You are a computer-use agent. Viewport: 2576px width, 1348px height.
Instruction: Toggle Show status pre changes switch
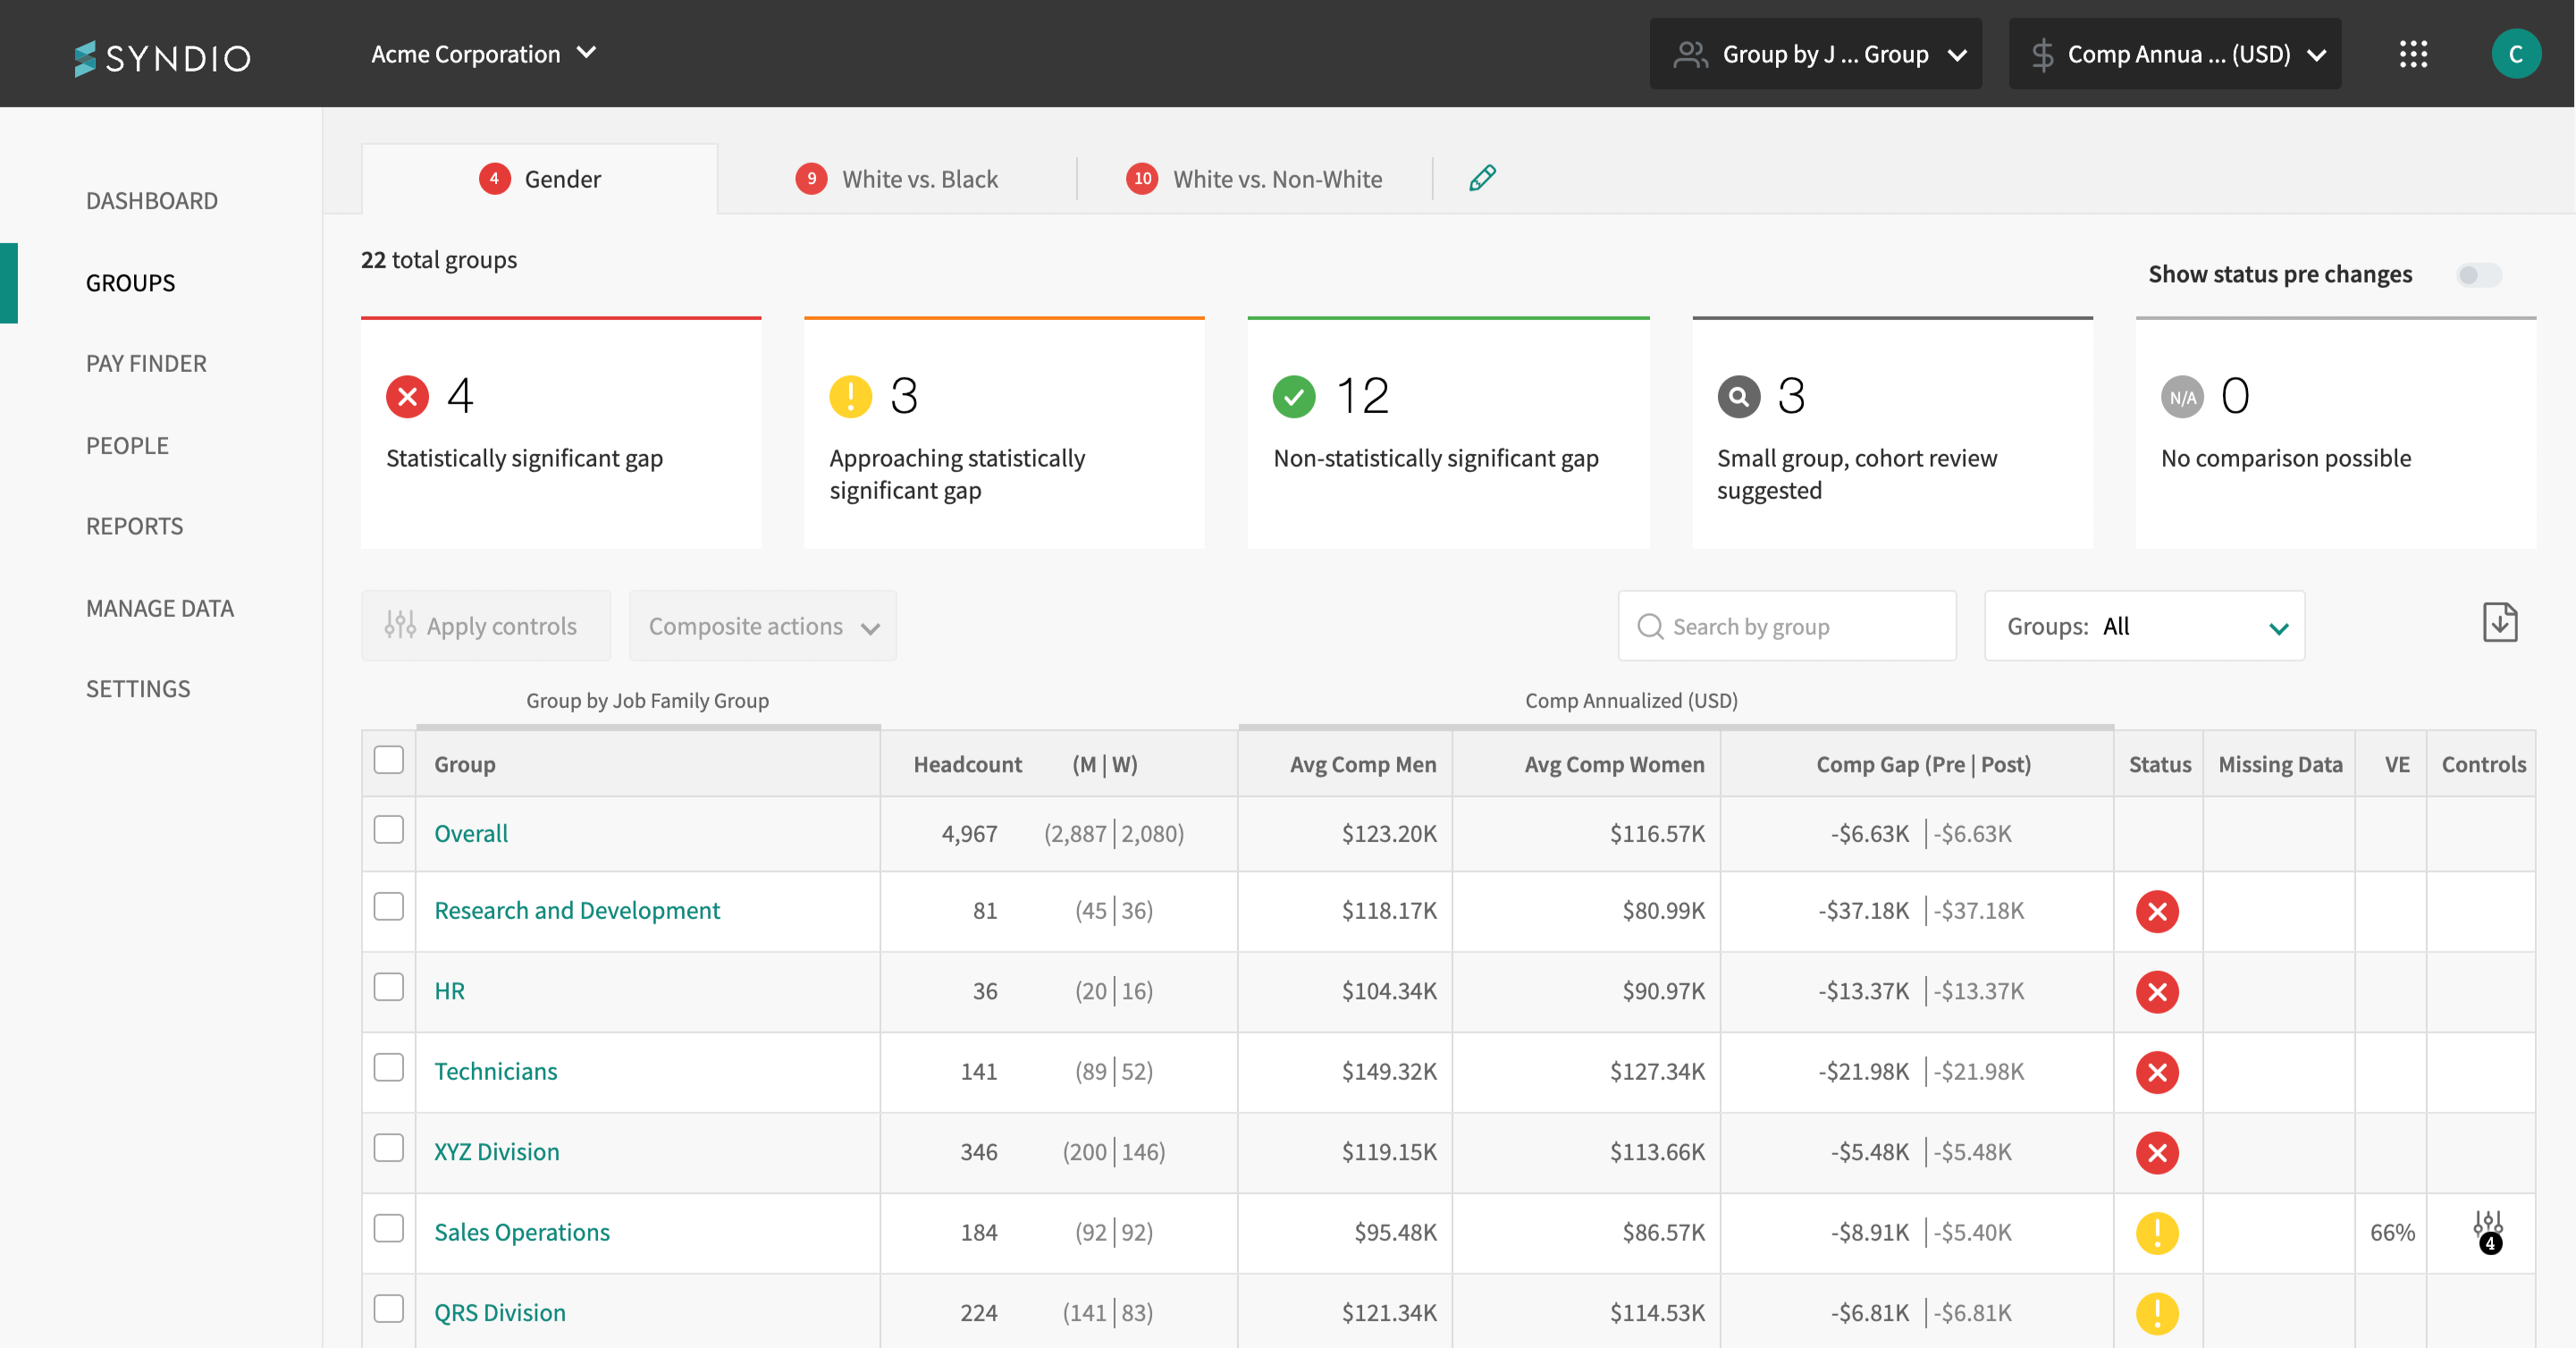coord(2479,275)
